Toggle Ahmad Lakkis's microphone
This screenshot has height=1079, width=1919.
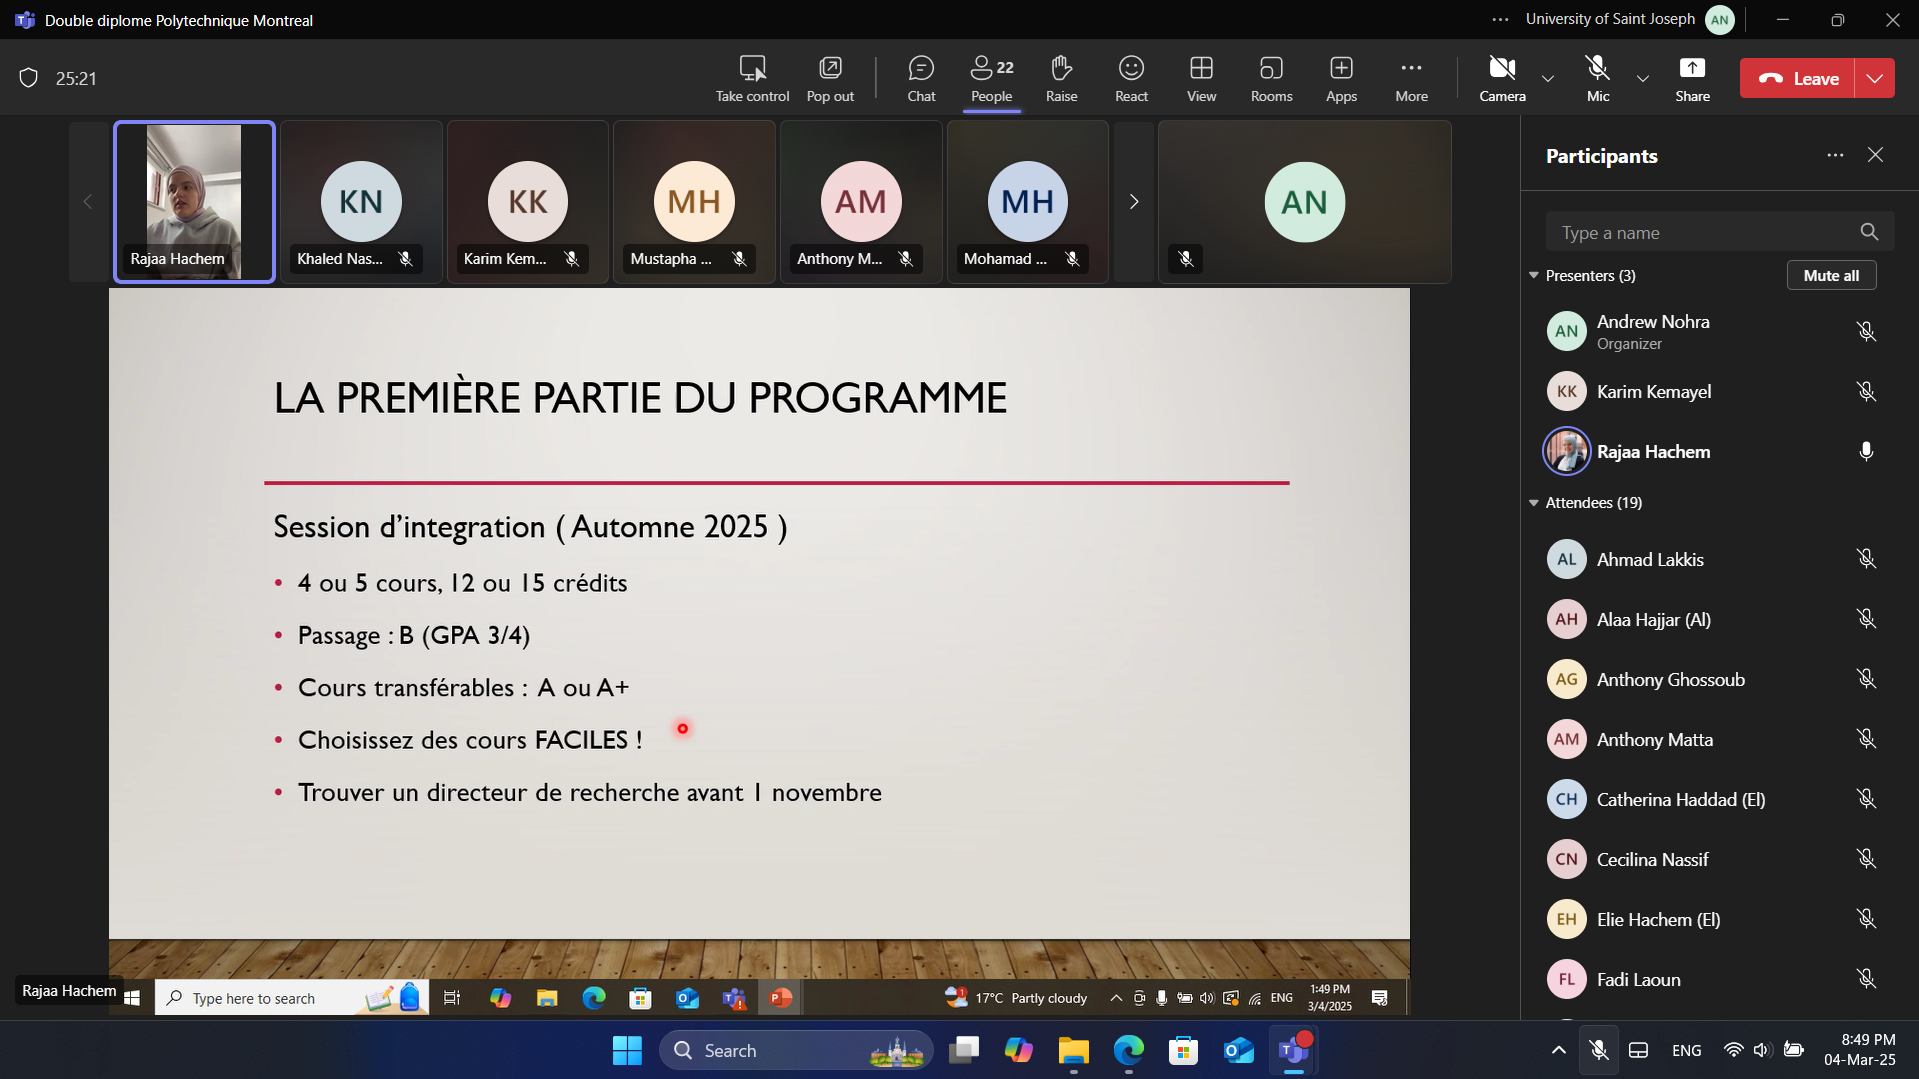pos(1865,559)
